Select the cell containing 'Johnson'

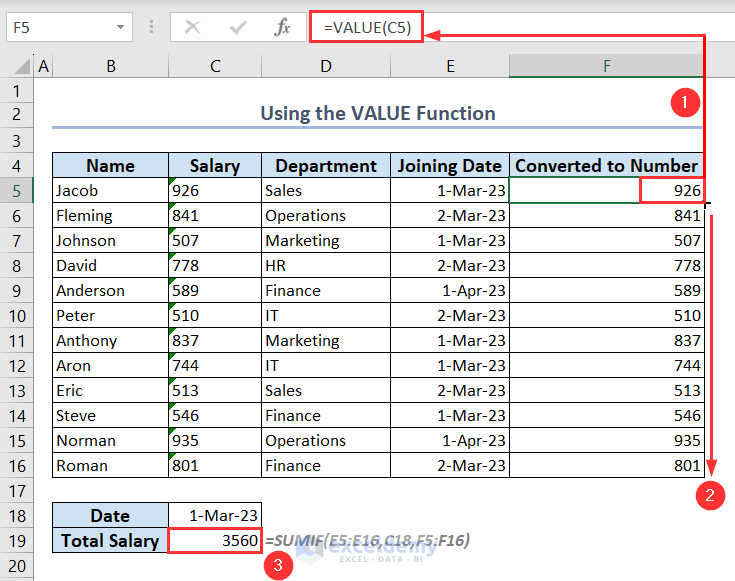(x=111, y=241)
